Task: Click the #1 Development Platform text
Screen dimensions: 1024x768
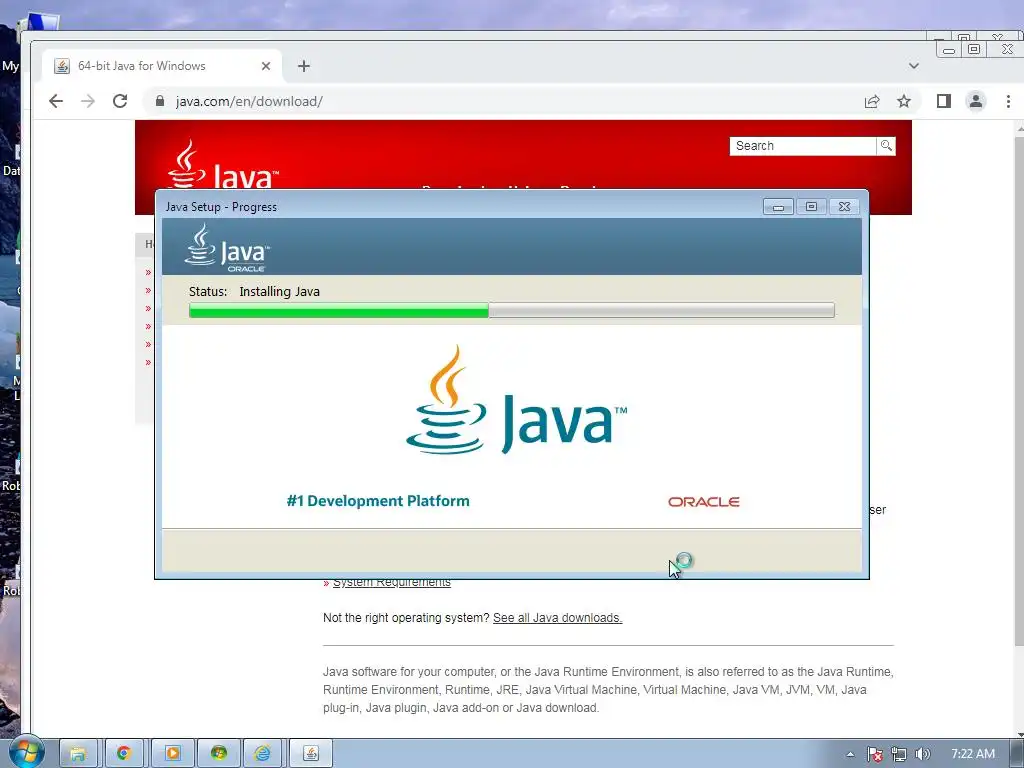Action: tap(378, 501)
